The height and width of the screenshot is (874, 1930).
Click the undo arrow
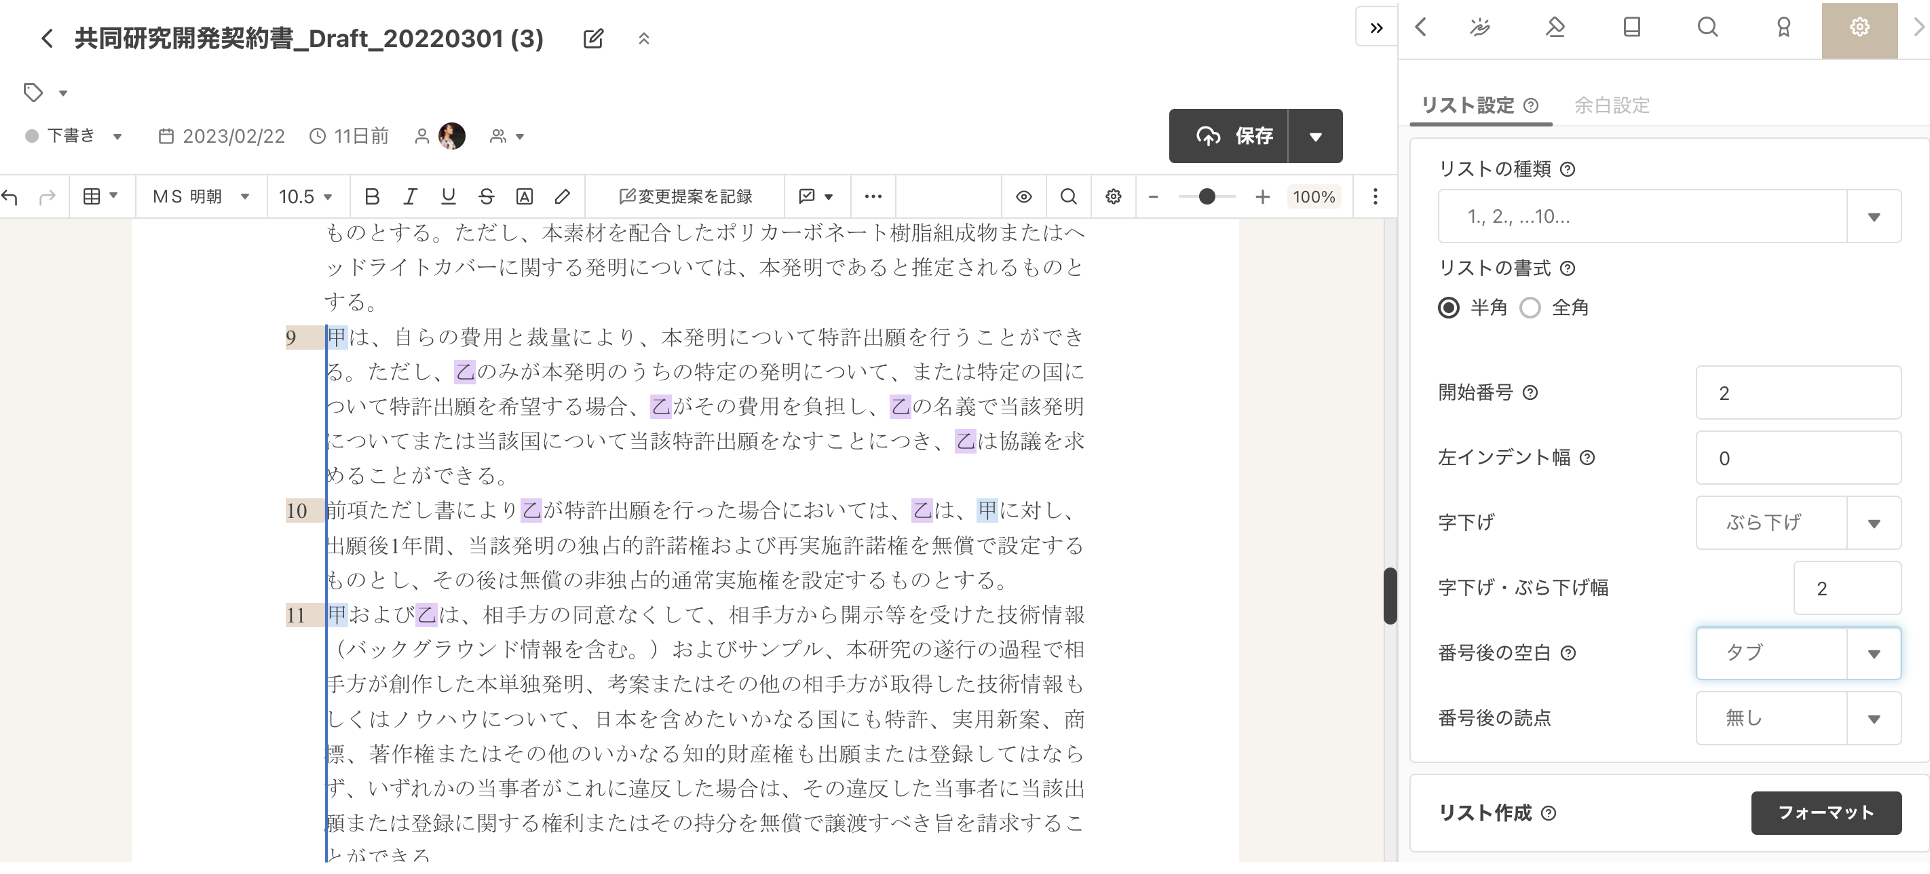pos(11,197)
